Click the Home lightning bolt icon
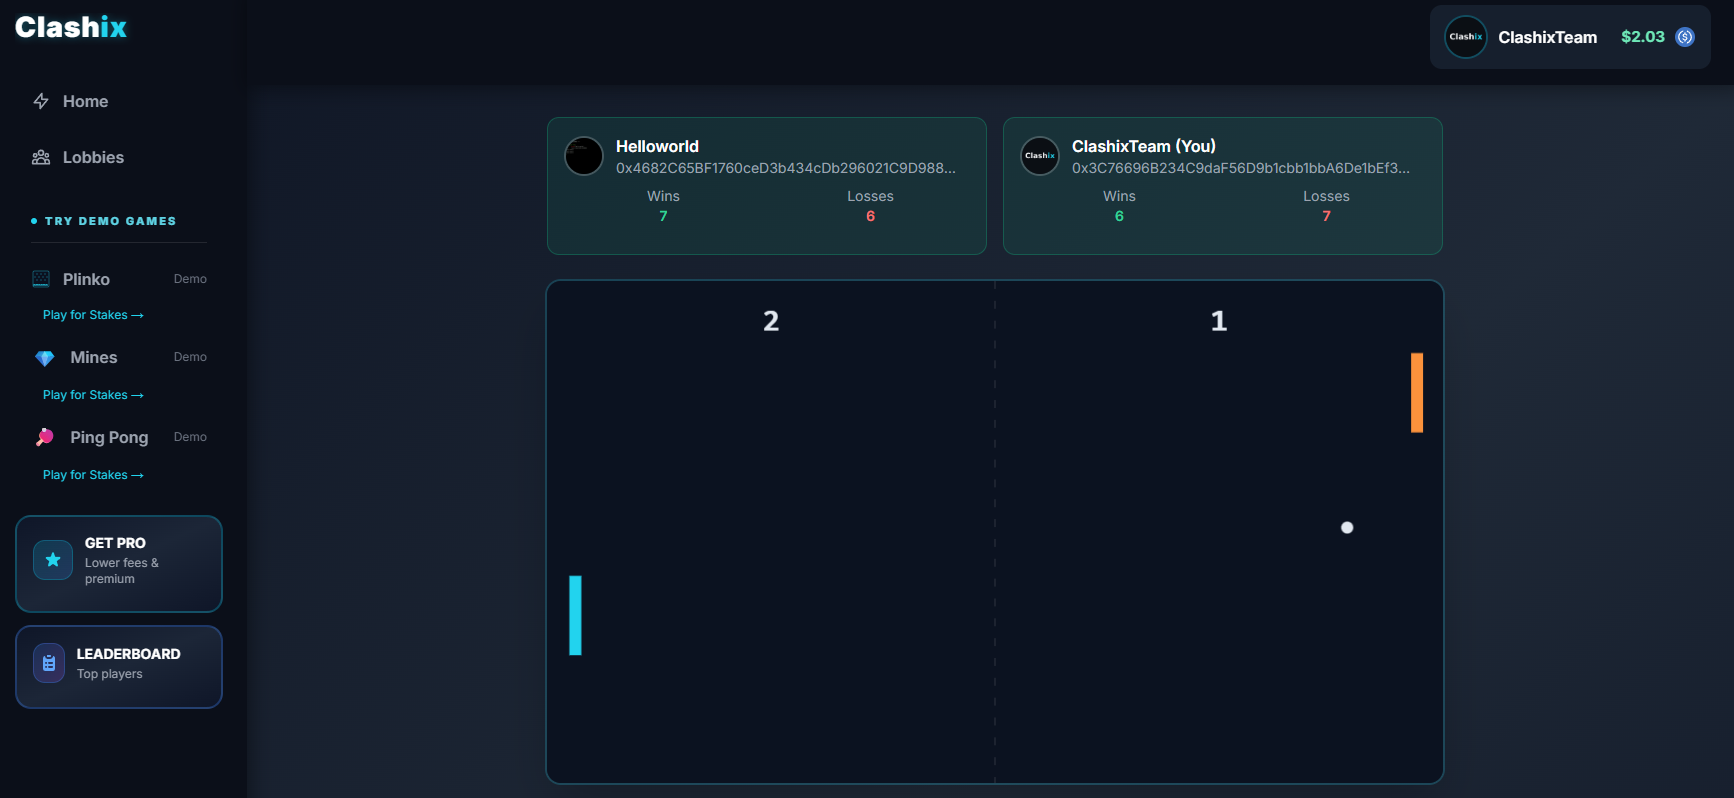The width and height of the screenshot is (1734, 798). click(41, 101)
